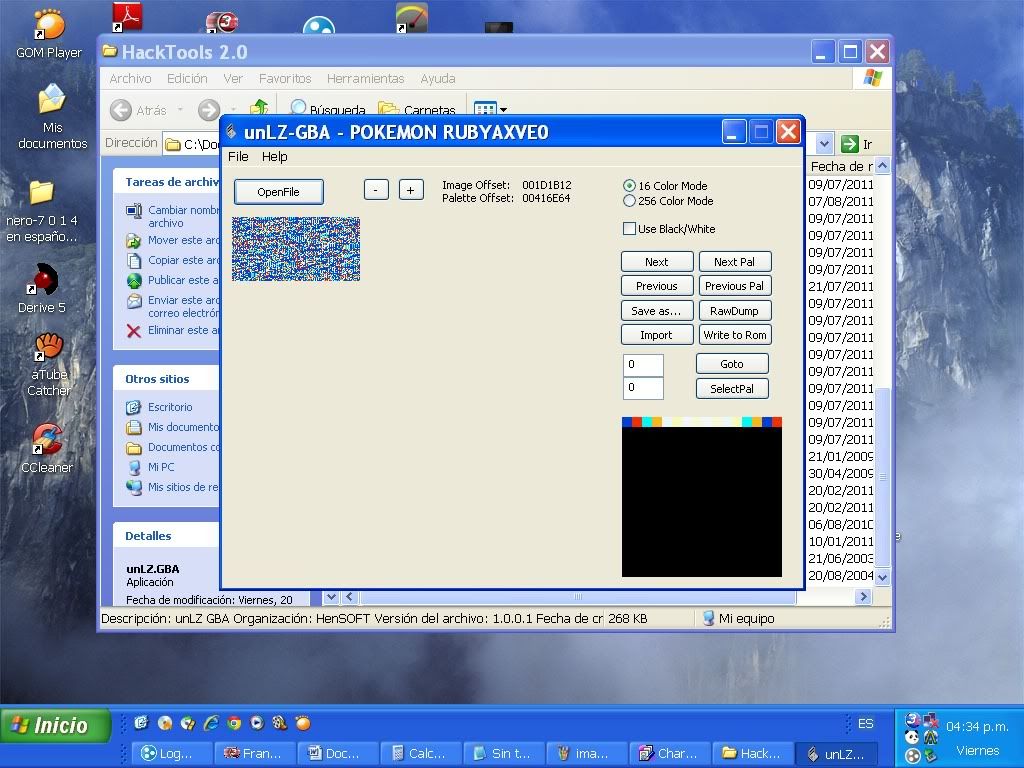
Task: Switch to the Char... taskbar window
Action: pyautogui.click(x=669, y=754)
